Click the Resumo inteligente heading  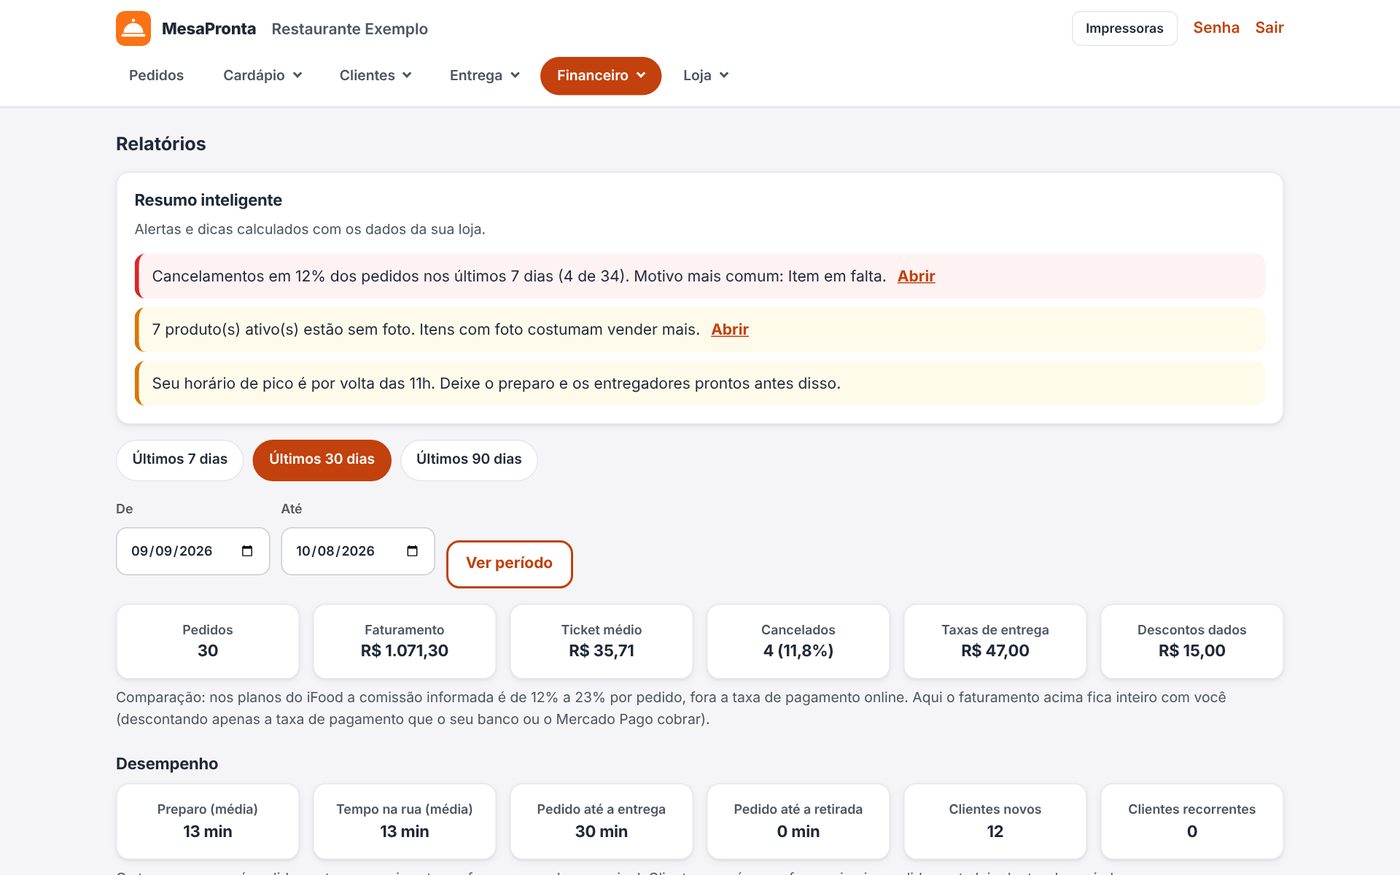[x=208, y=200]
